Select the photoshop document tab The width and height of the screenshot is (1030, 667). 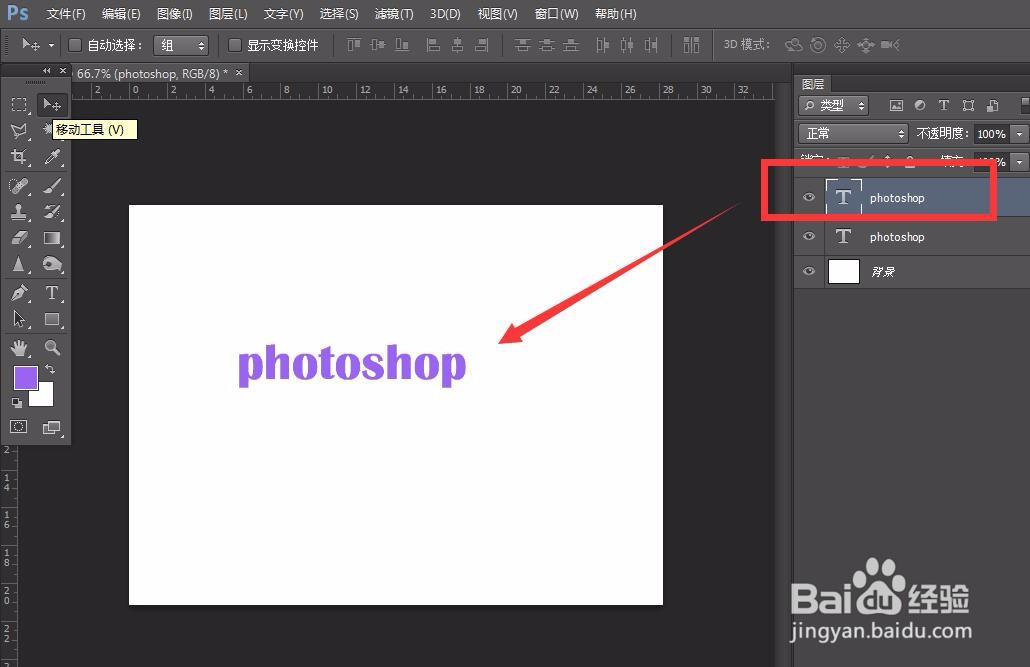tap(152, 74)
